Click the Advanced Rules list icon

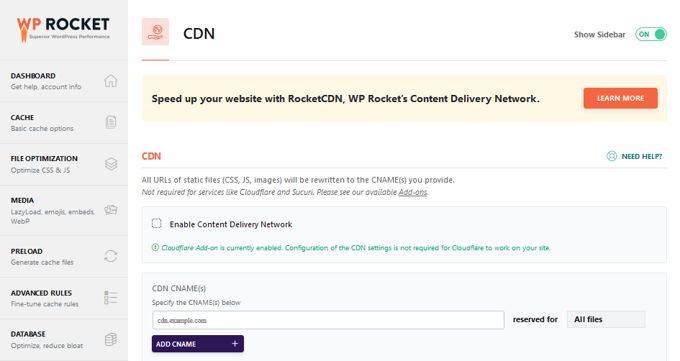coord(111,298)
